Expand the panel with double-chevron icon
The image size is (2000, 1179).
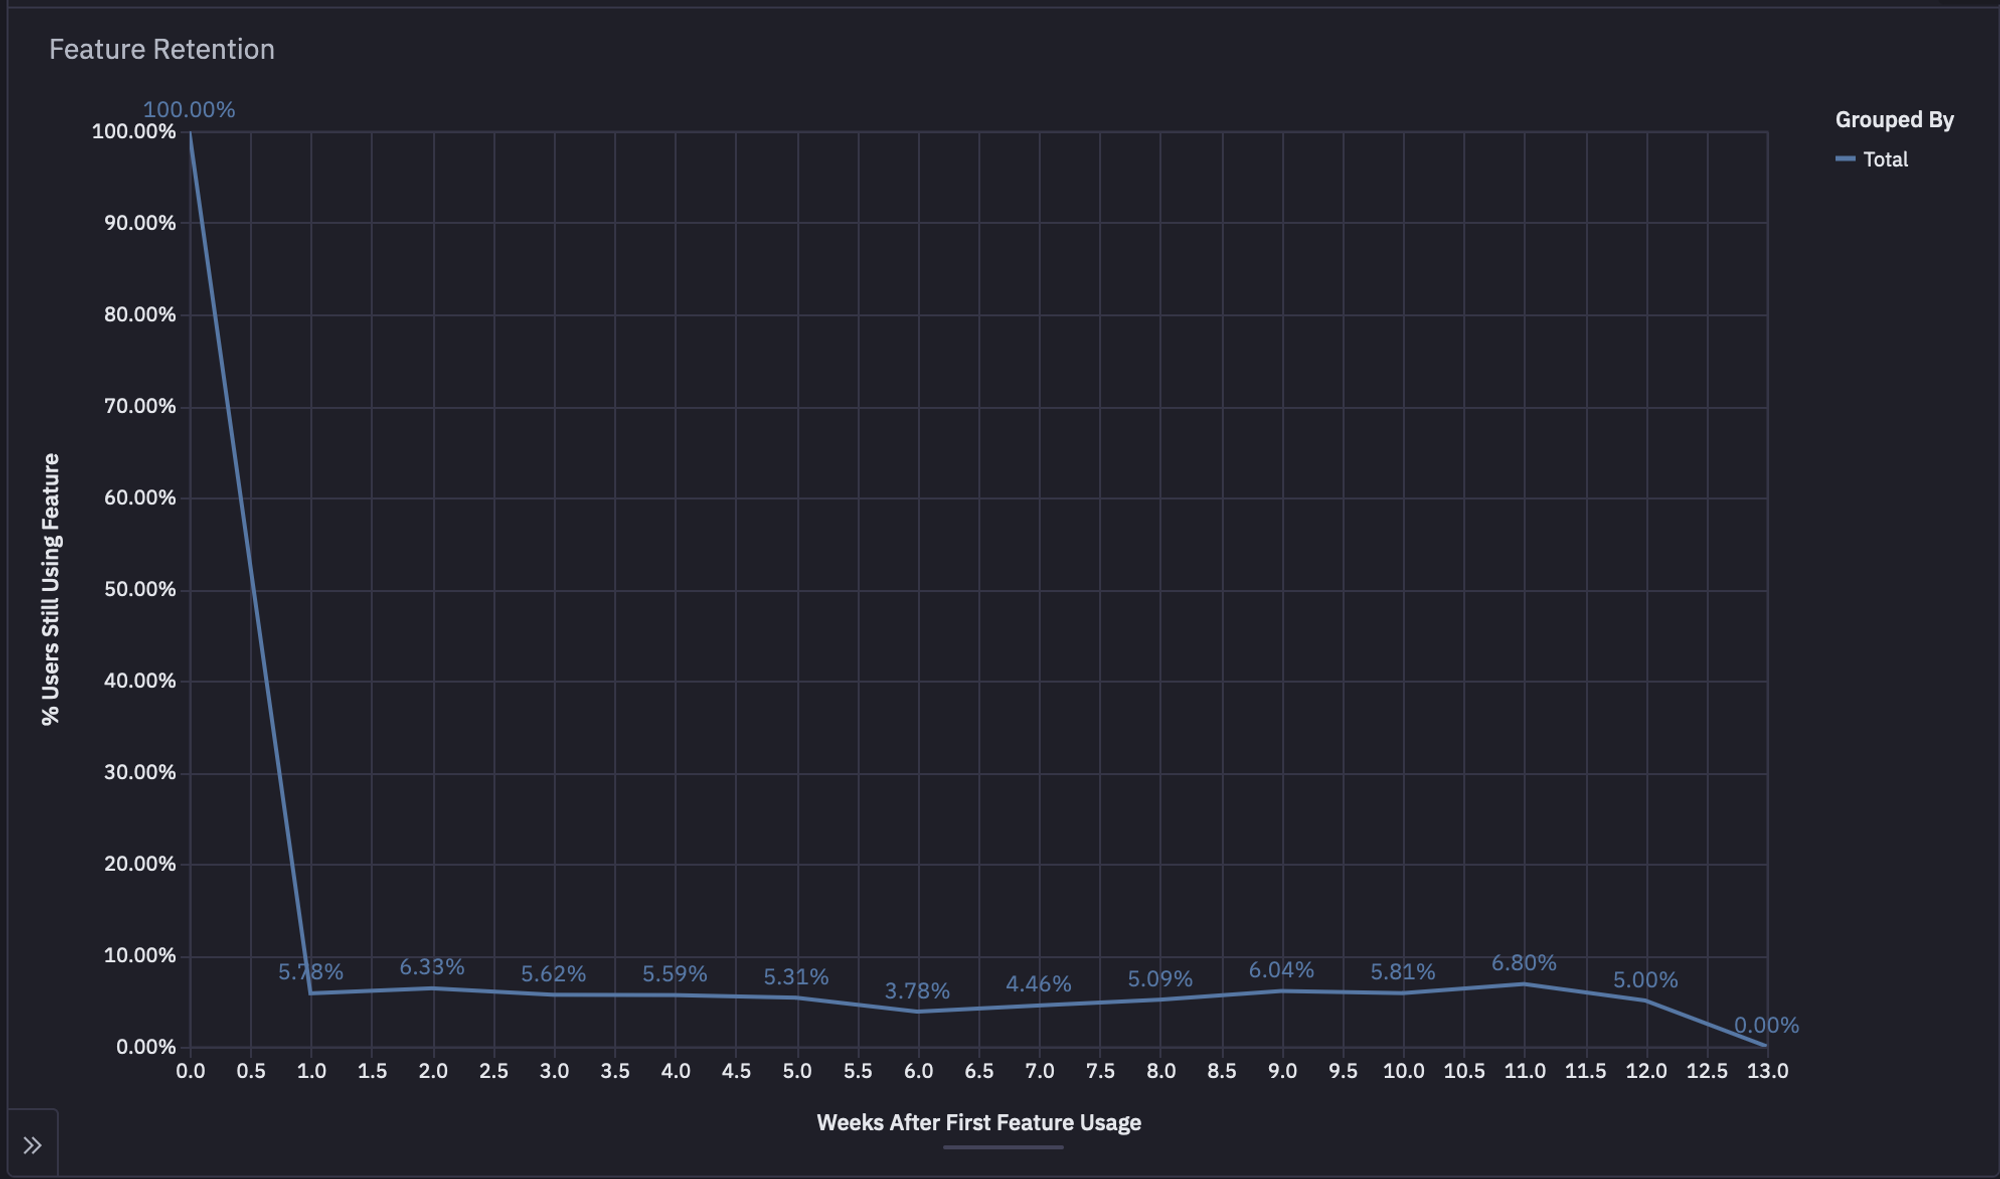(x=32, y=1145)
